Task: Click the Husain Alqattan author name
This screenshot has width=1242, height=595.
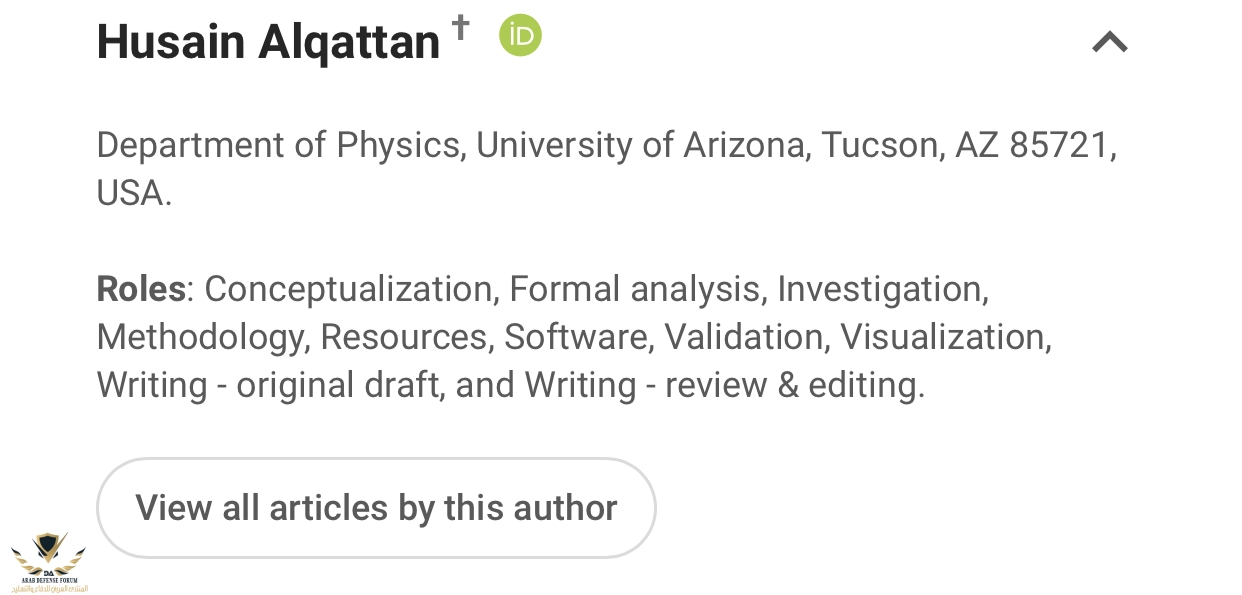Action: tap(268, 42)
